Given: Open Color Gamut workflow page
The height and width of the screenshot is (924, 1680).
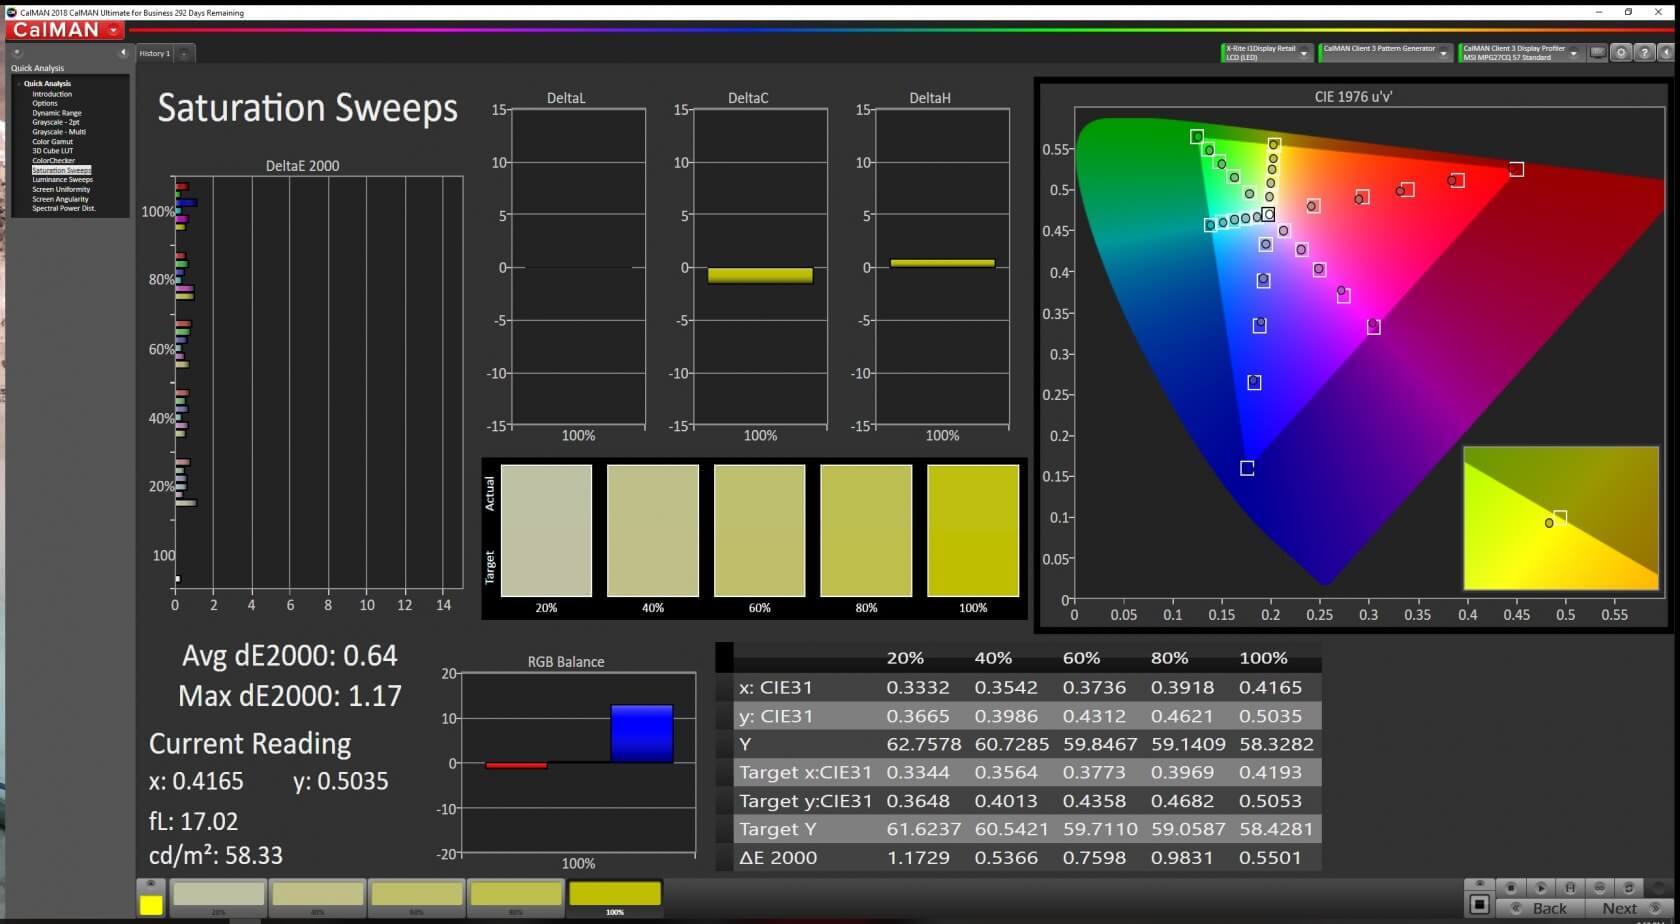Looking at the screenshot, I should tap(52, 141).
